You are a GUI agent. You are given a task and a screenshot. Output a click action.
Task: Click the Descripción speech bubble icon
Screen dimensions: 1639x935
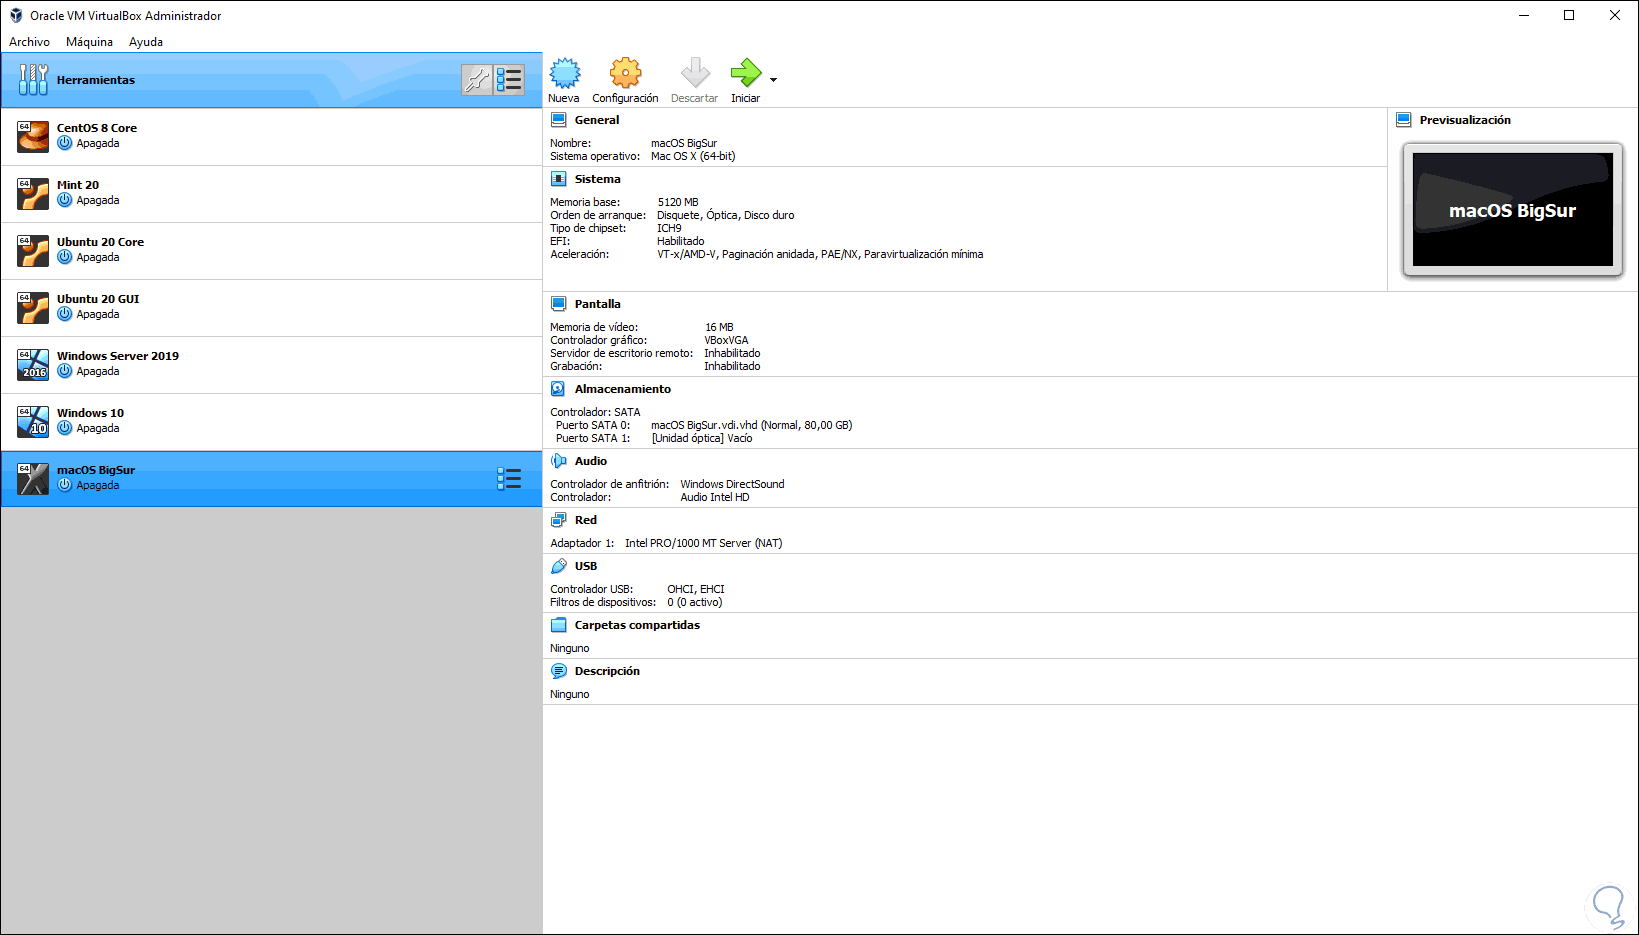pyautogui.click(x=559, y=671)
